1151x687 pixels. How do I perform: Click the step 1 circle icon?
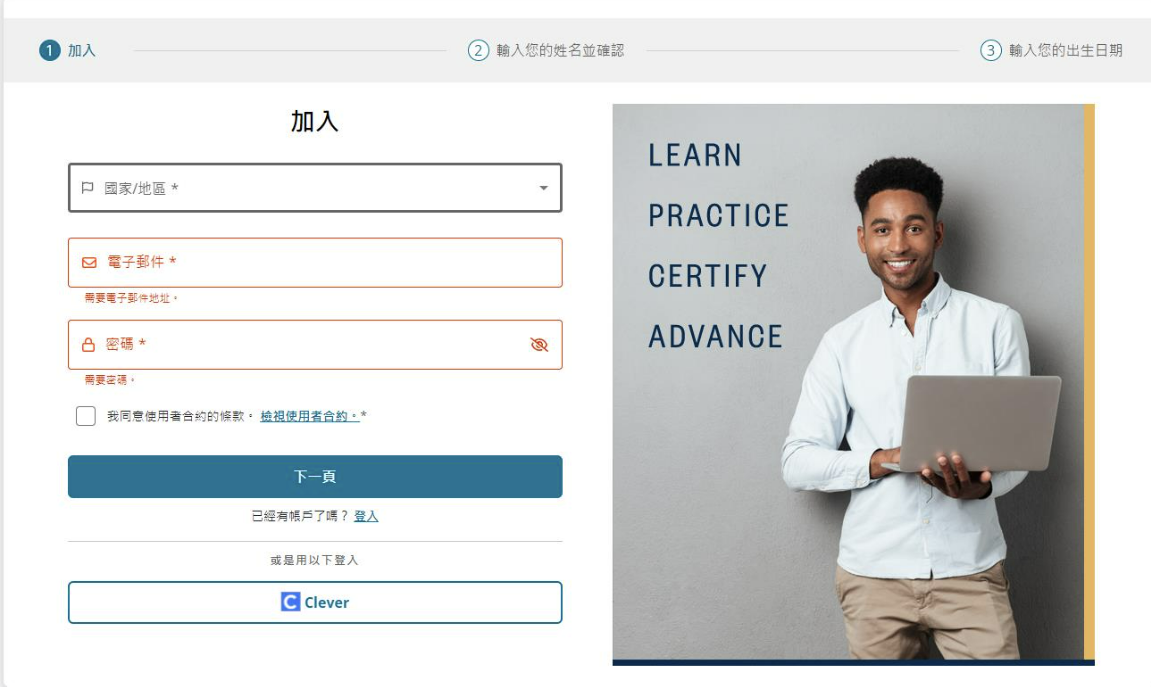coord(49,51)
